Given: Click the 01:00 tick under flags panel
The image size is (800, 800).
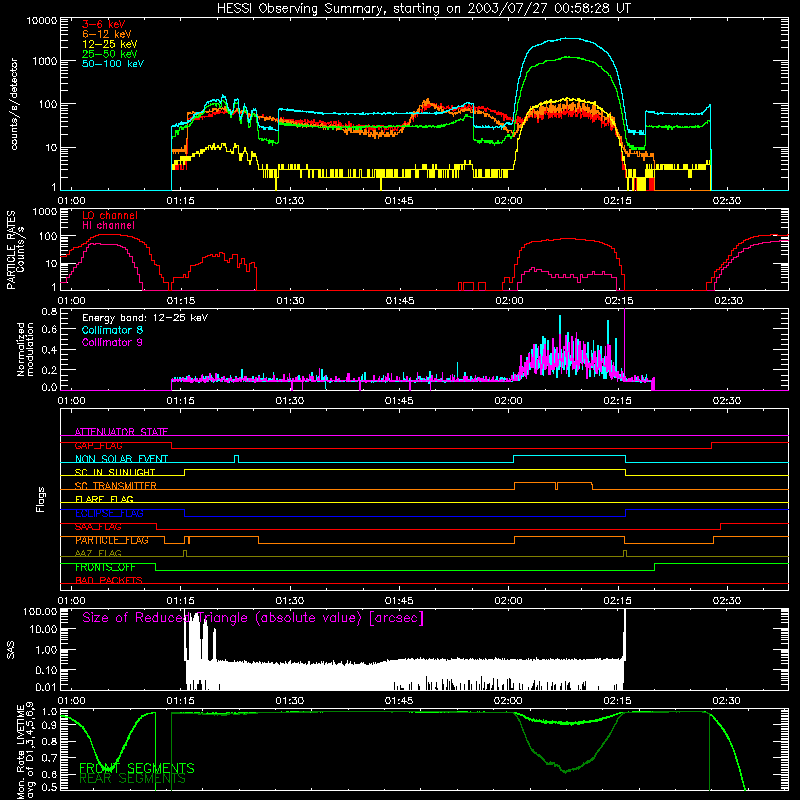Looking at the screenshot, I should pyautogui.click(x=71, y=601).
